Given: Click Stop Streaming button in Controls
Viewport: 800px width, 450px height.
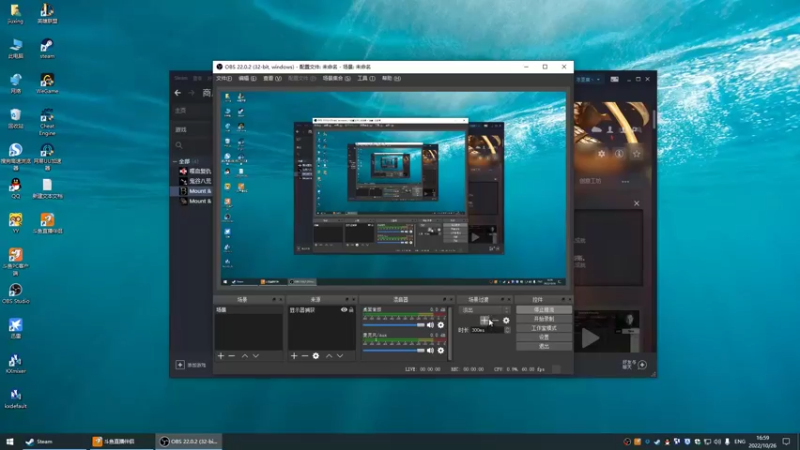Looking at the screenshot, I should [x=544, y=310].
